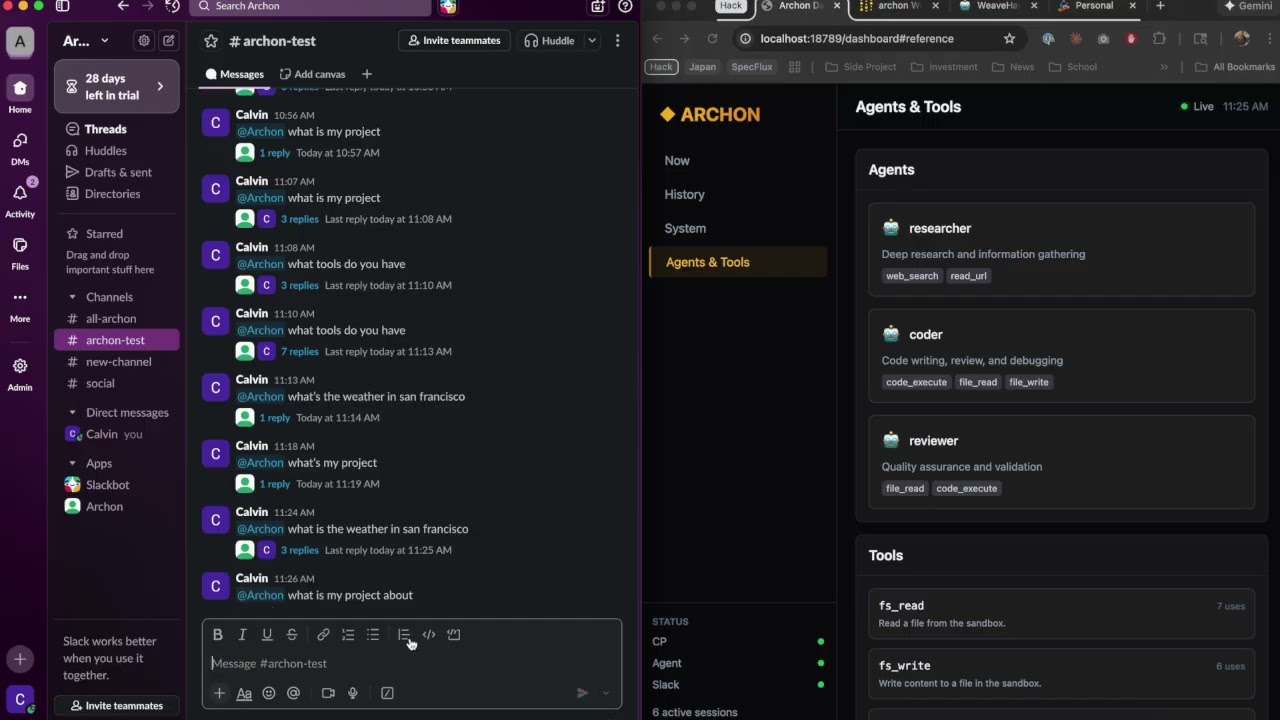Open the Hack tab group
The image size is (1280, 720).
(x=731, y=6)
